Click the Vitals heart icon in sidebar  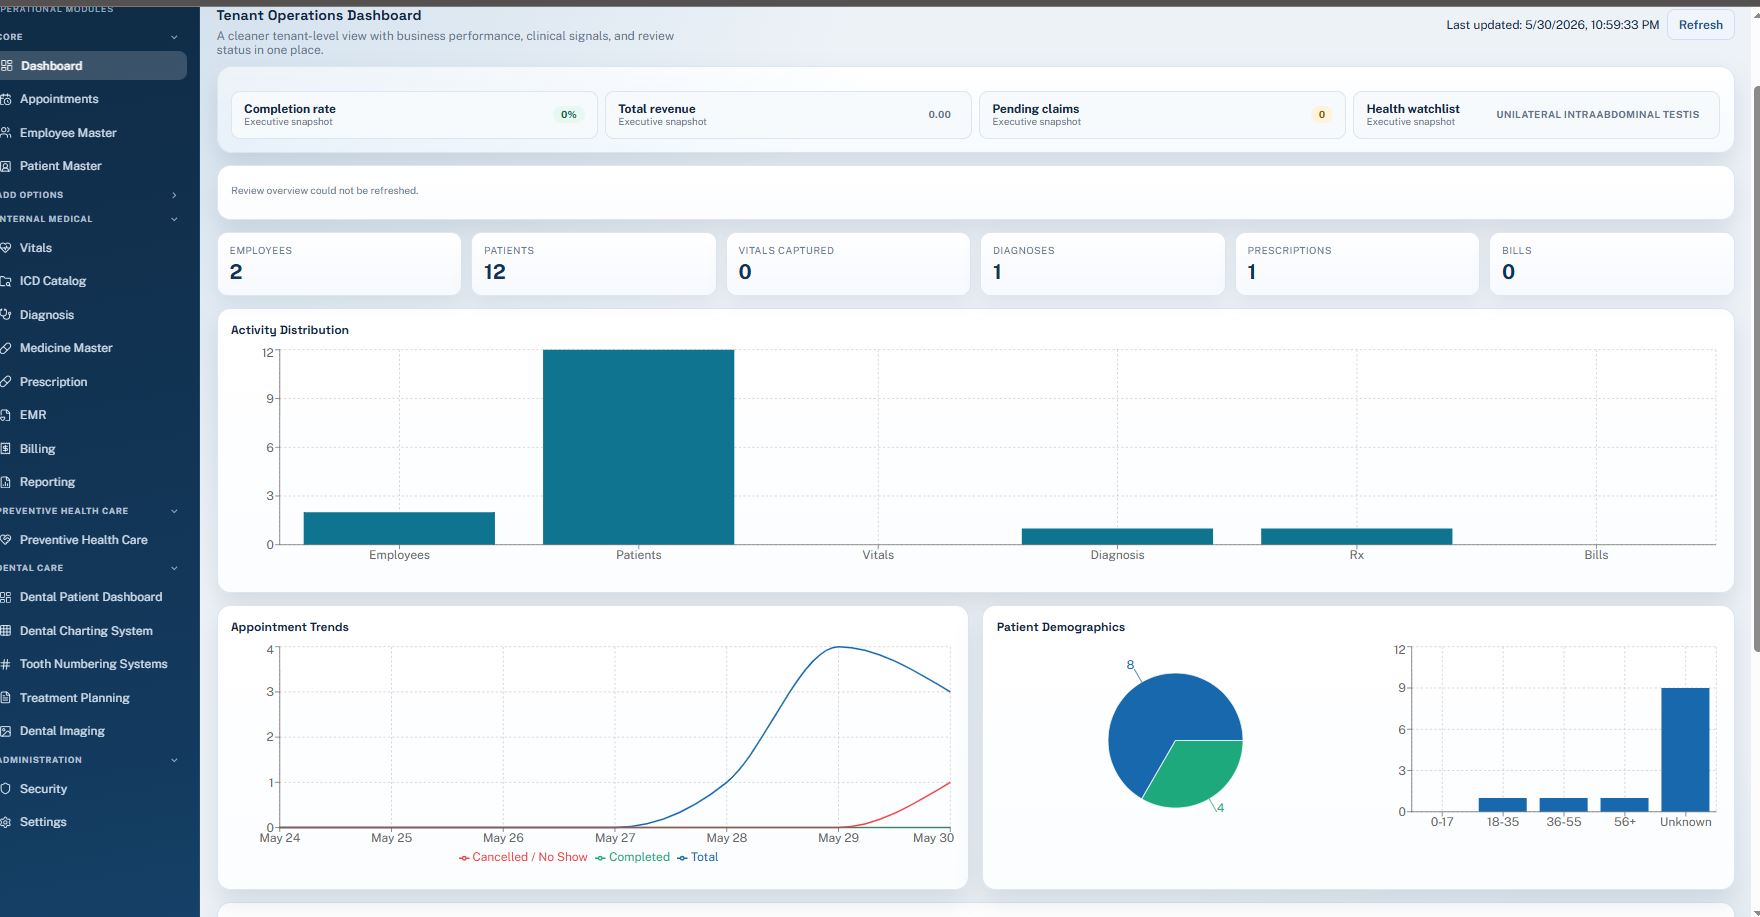tap(5, 247)
